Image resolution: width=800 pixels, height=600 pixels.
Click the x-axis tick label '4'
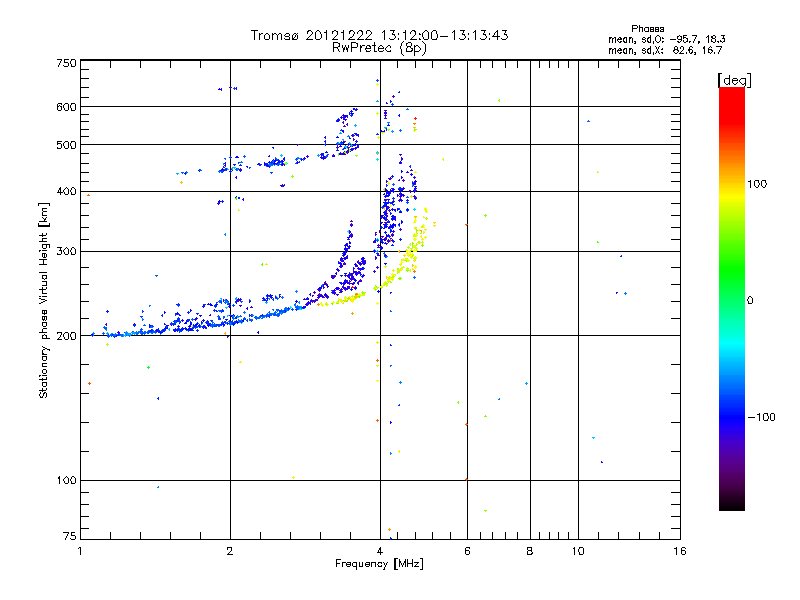380,551
